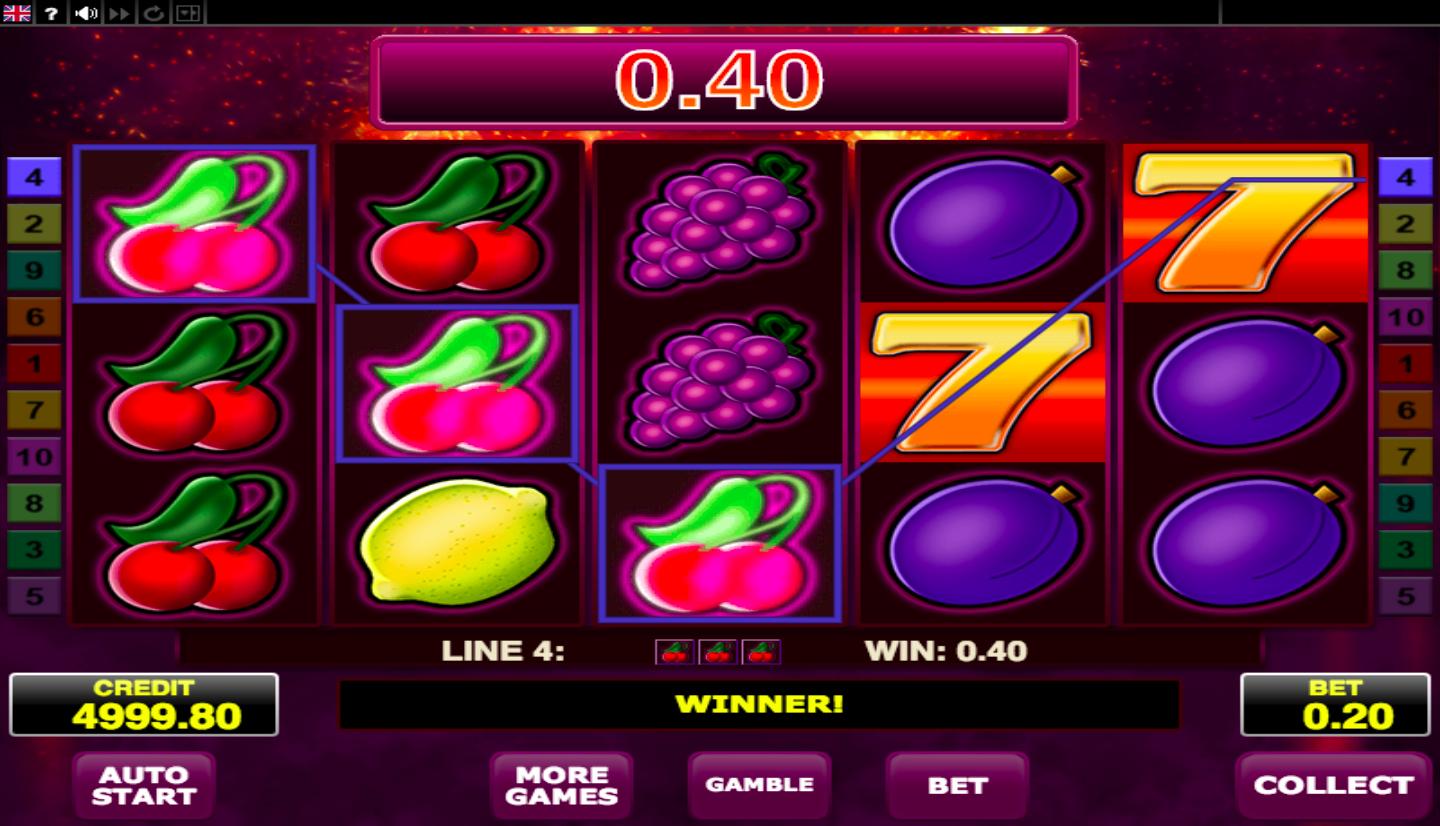
Task: Click the Gamble button
Action: point(760,785)
